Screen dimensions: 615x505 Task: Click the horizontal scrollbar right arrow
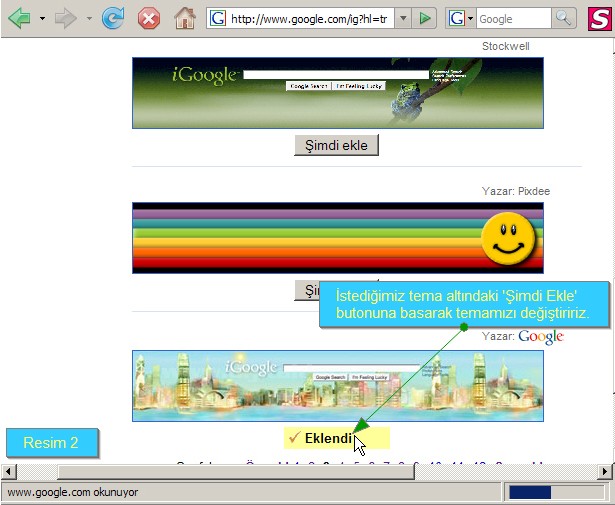tap(604, 472)
